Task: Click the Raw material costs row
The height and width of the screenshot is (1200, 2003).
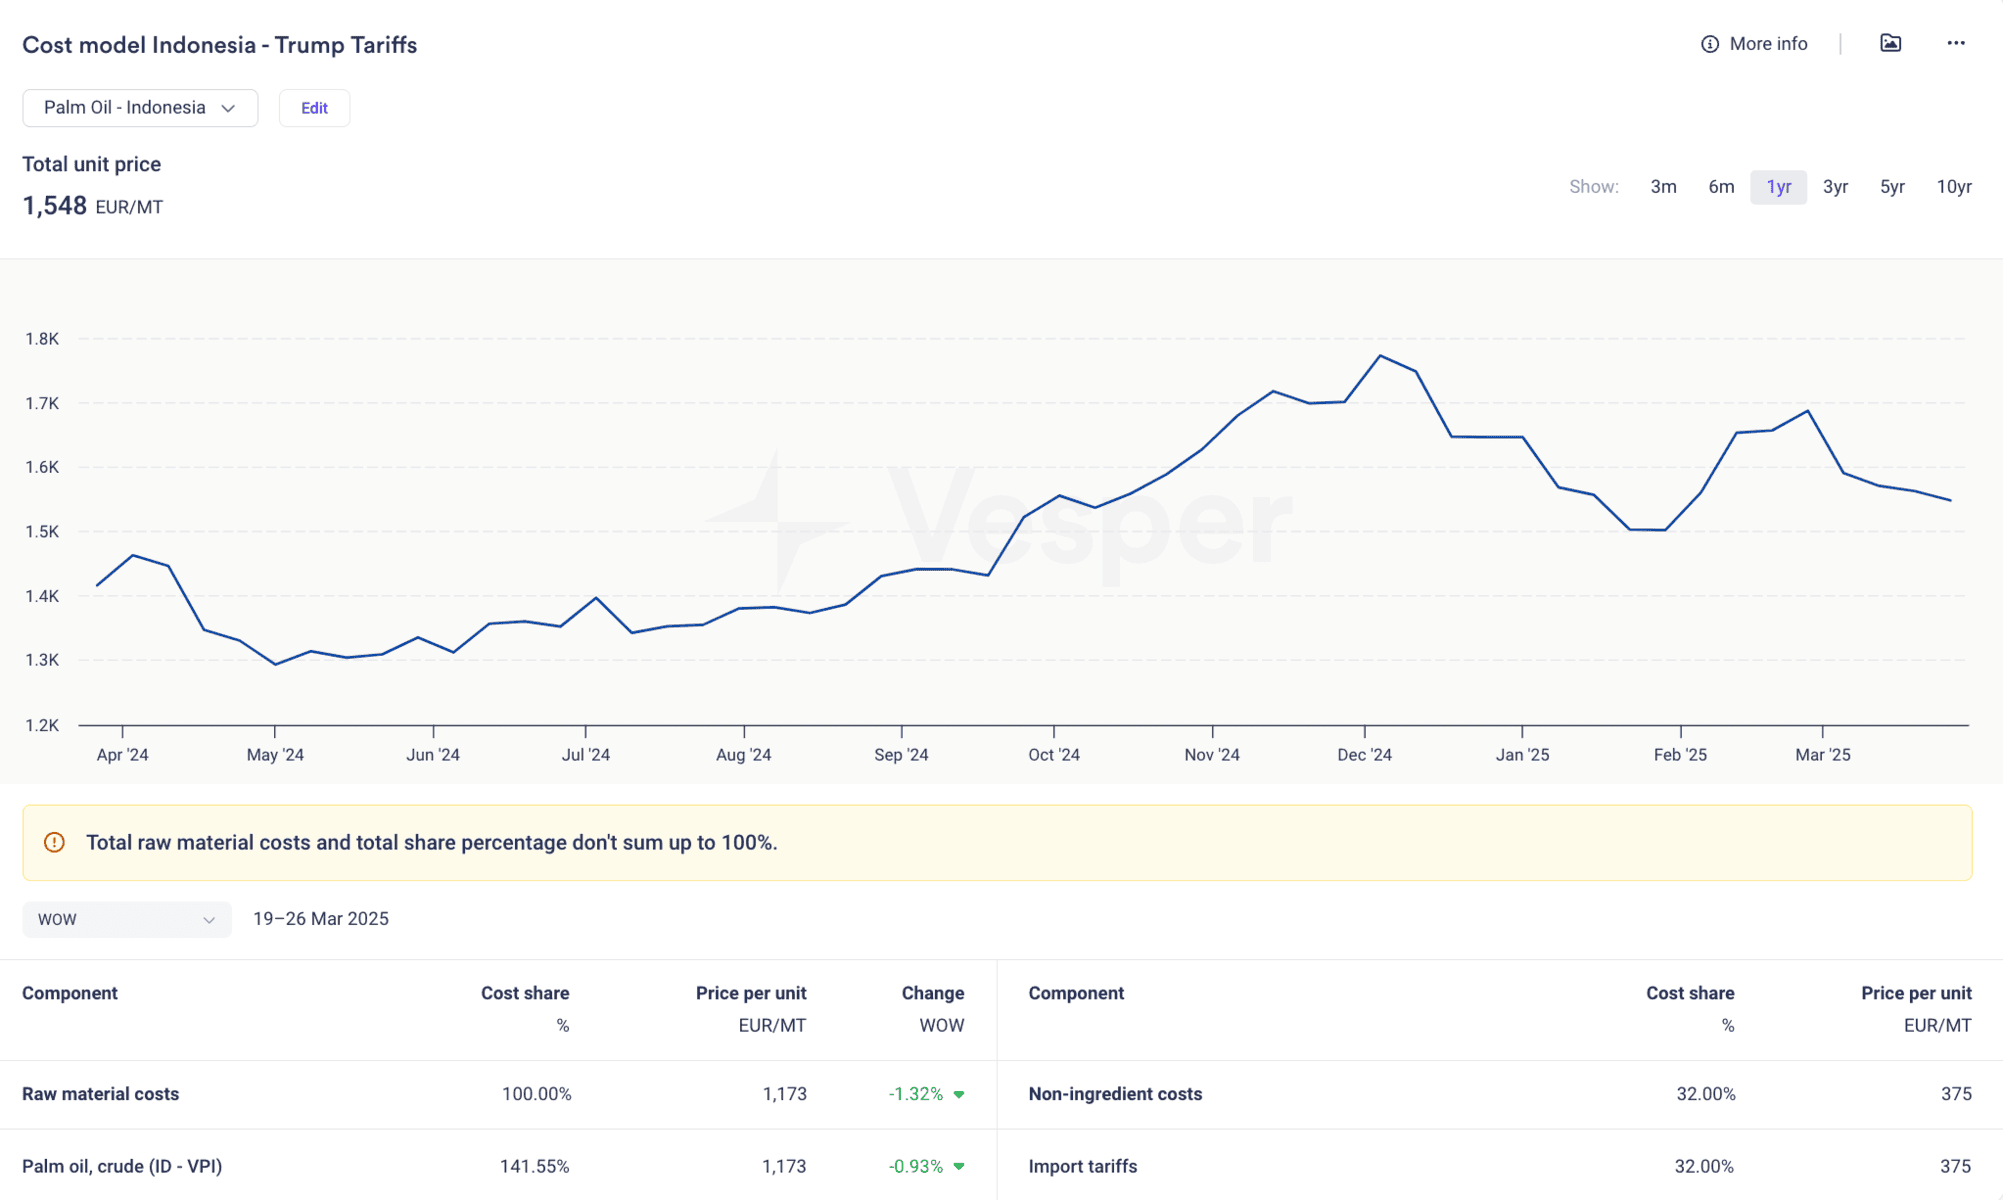Action: click(x=100, y=1094)
